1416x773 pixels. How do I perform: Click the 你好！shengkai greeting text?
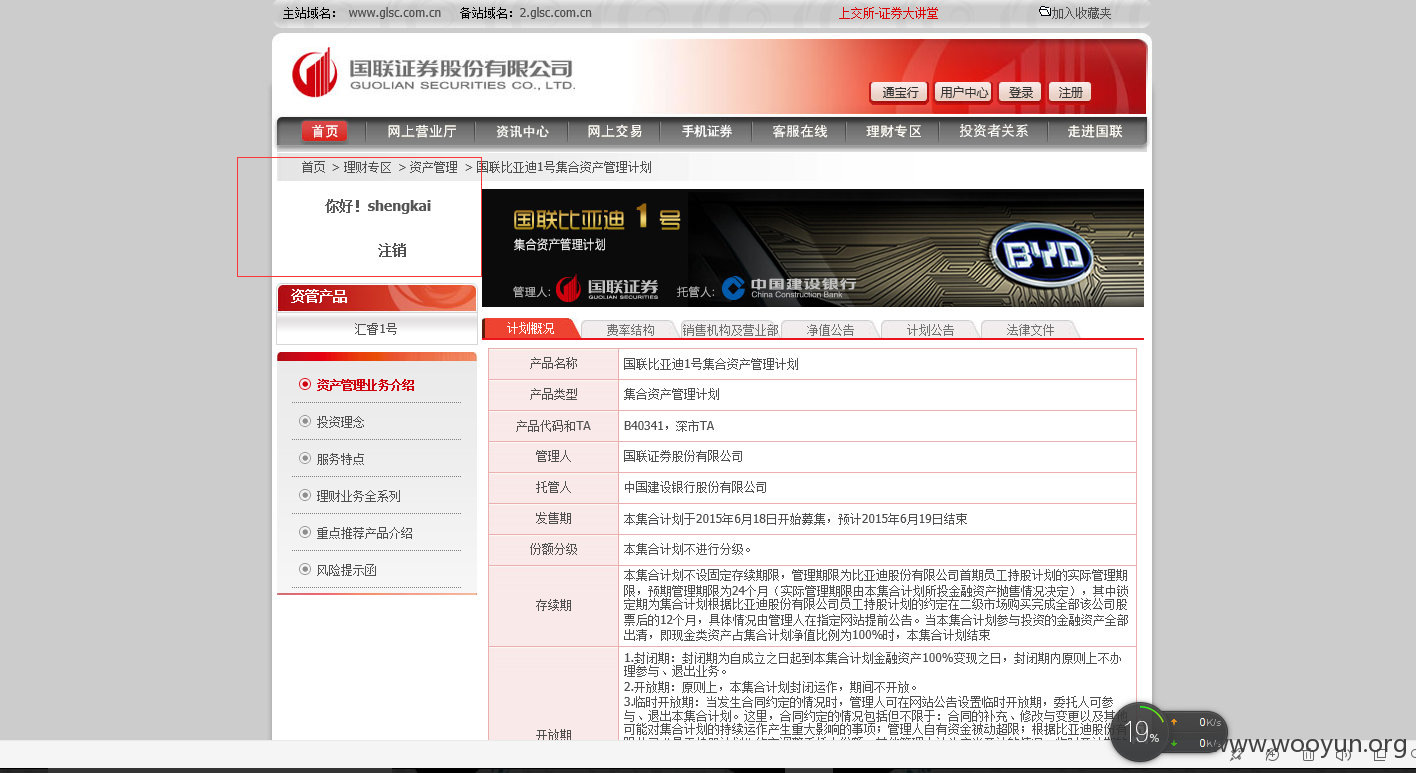tap(378, 206)
